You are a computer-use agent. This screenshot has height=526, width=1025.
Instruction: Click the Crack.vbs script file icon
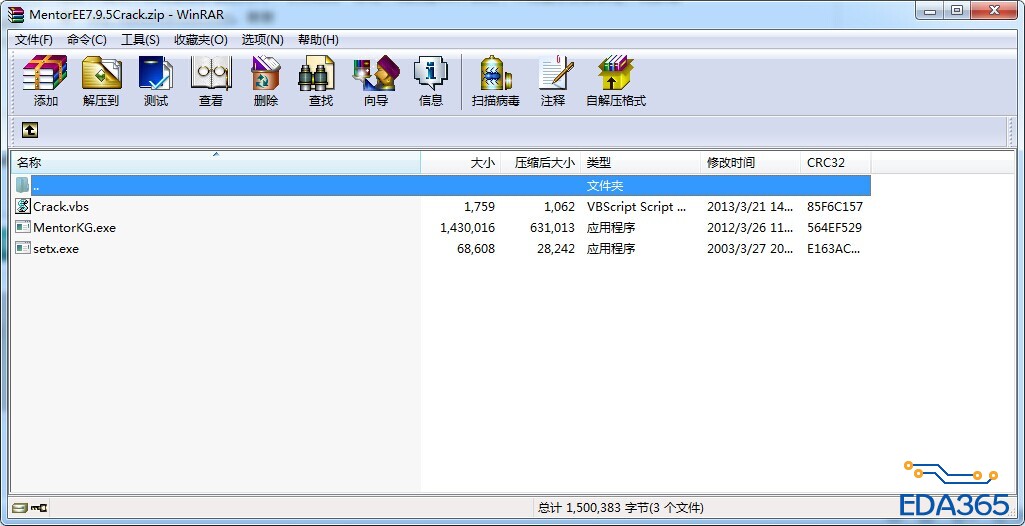click(23, 206)
